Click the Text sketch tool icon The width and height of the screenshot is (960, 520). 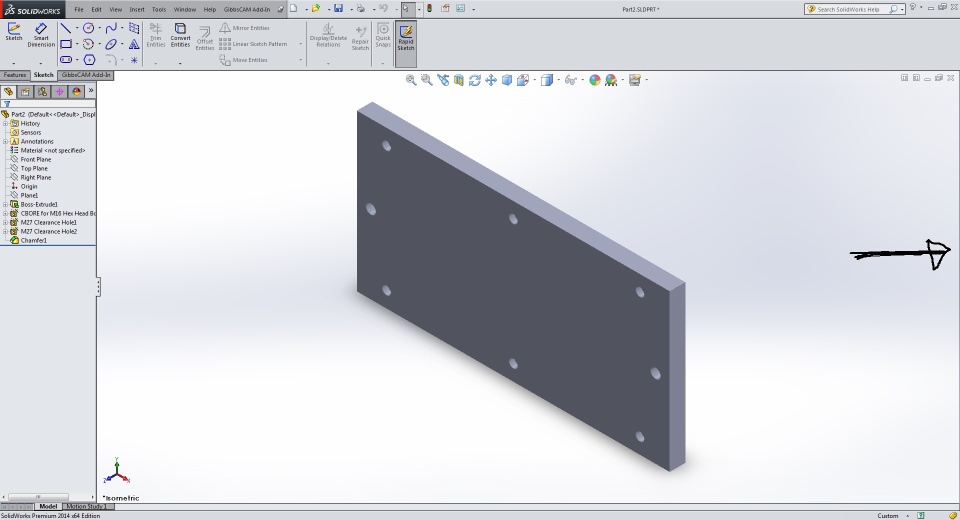point(134,44)
